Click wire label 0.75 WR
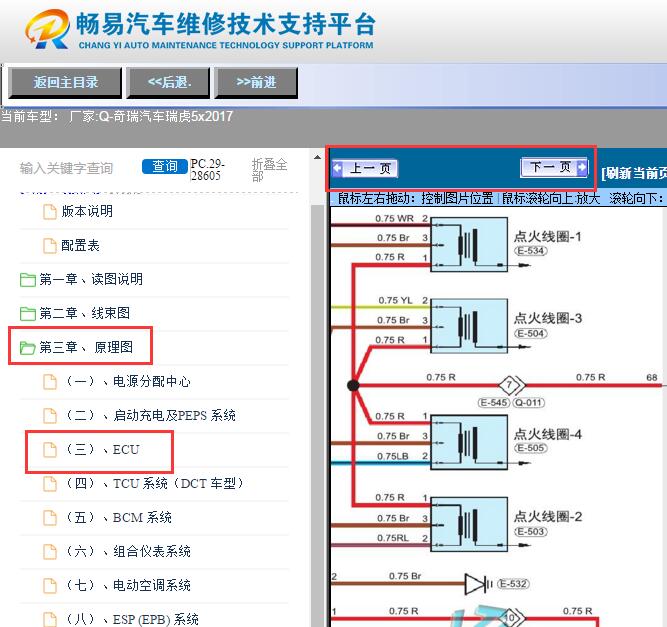The width and height of the screenshot is (667, 627). pos(394,219)
